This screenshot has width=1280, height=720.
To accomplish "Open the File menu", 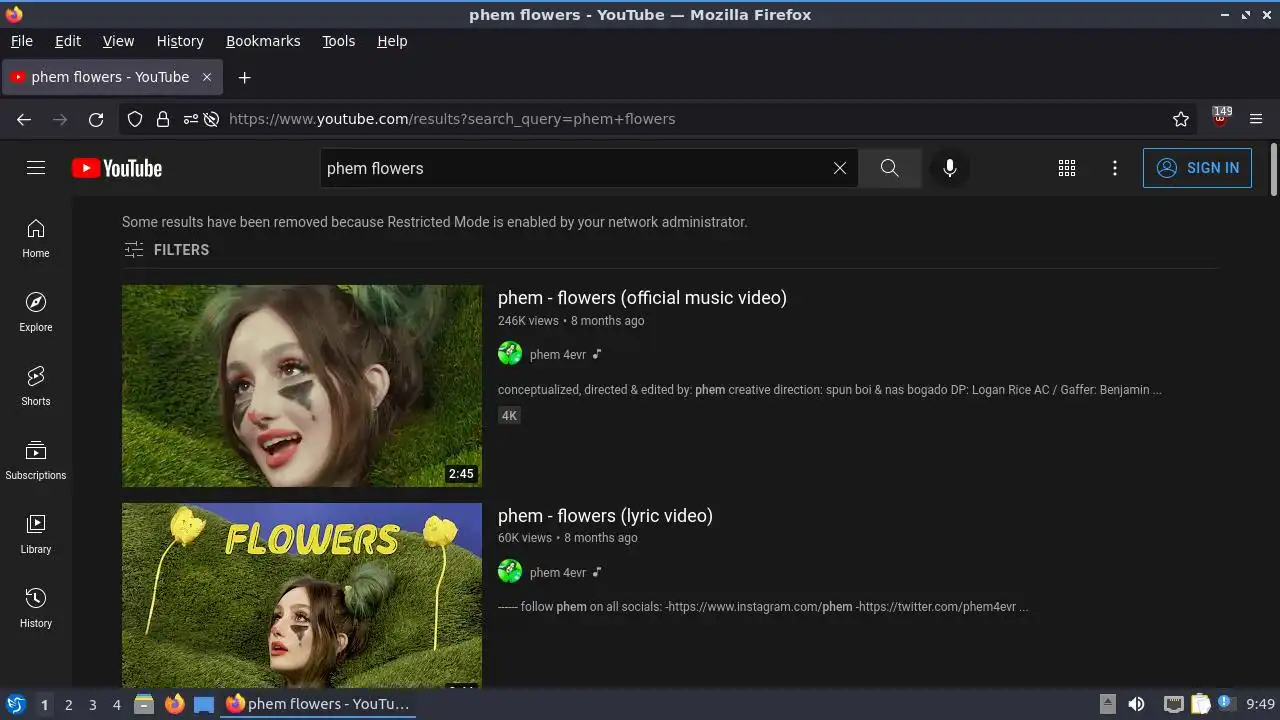I will (x=21, y=41).
